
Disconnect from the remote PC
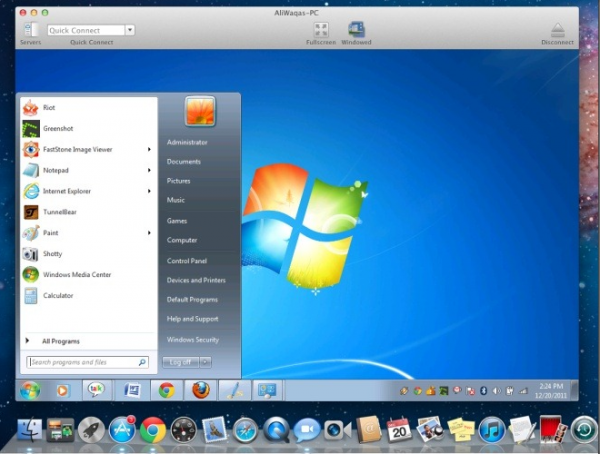[x=557, y=30]
